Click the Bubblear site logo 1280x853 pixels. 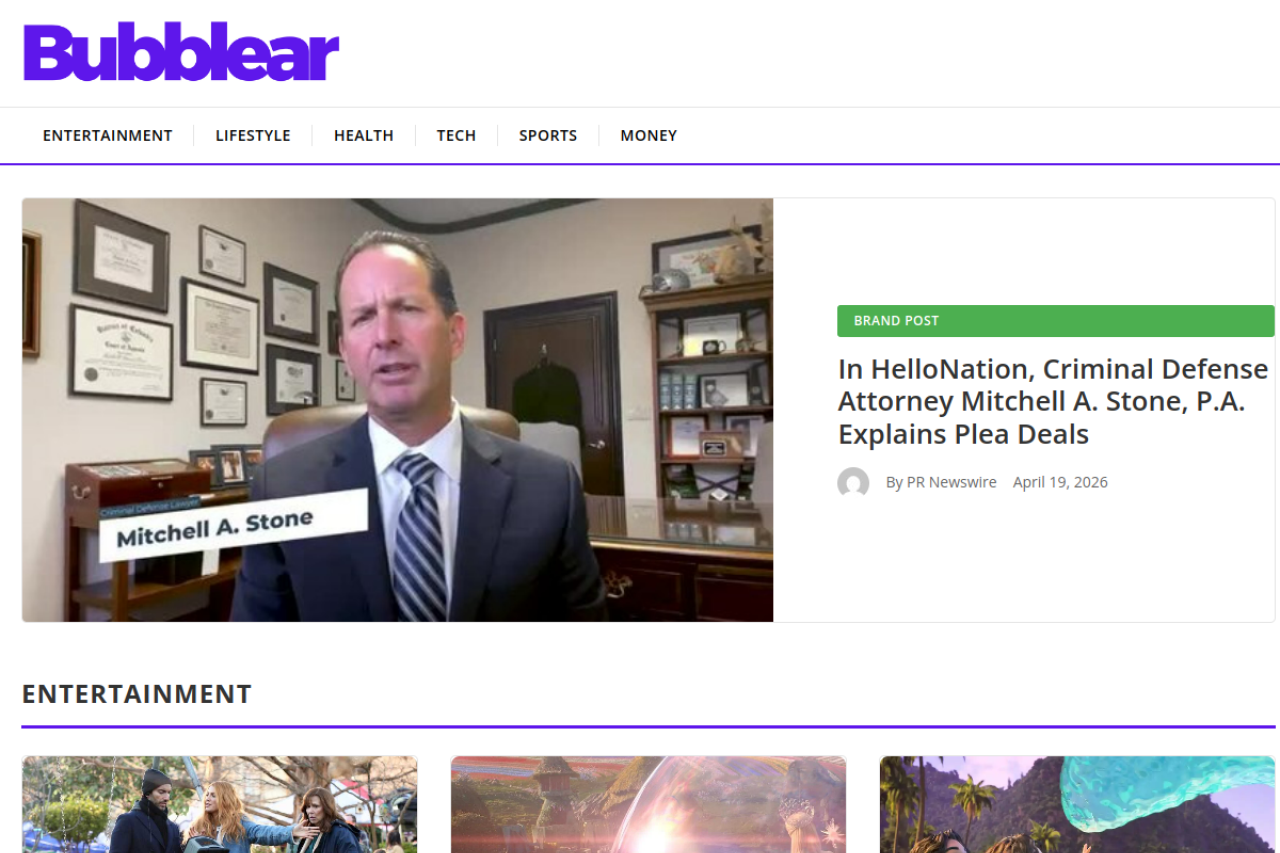pos(181,52)
